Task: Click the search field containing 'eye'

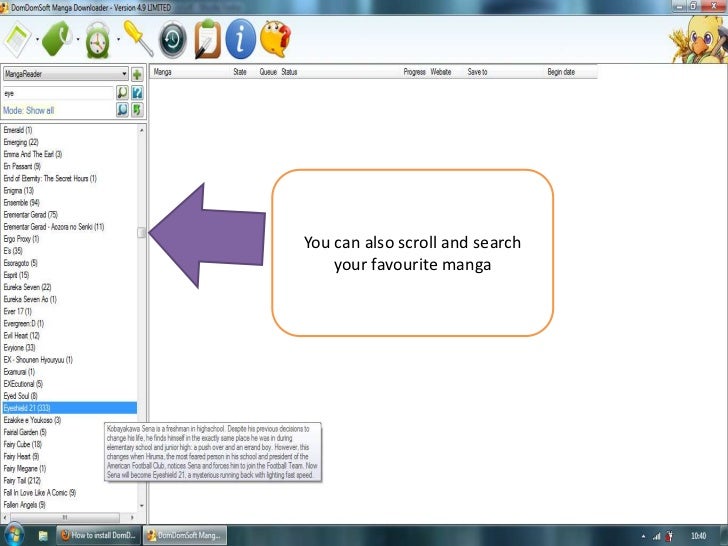Action: pos(58,93)
